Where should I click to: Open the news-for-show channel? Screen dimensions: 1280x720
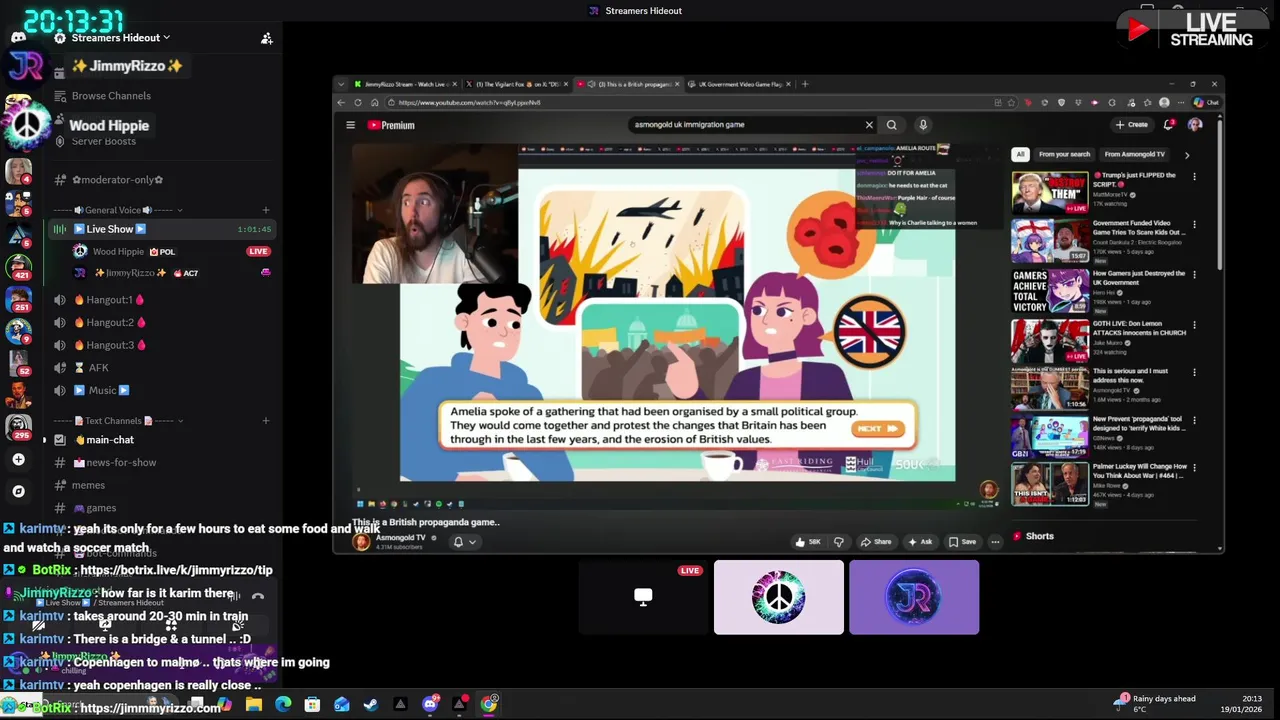coord(120,463)
